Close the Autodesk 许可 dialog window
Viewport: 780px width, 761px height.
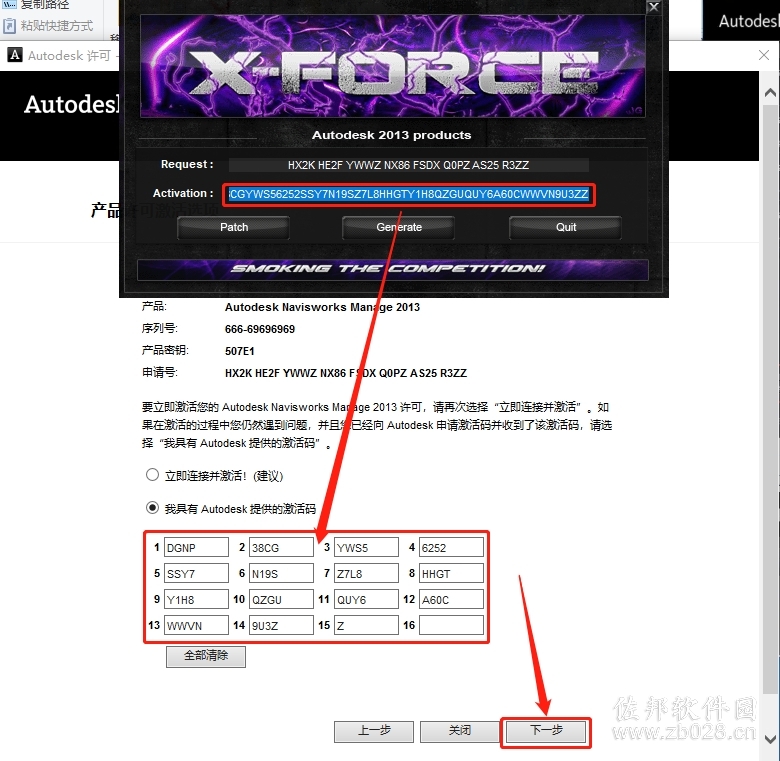coord(764,55)
